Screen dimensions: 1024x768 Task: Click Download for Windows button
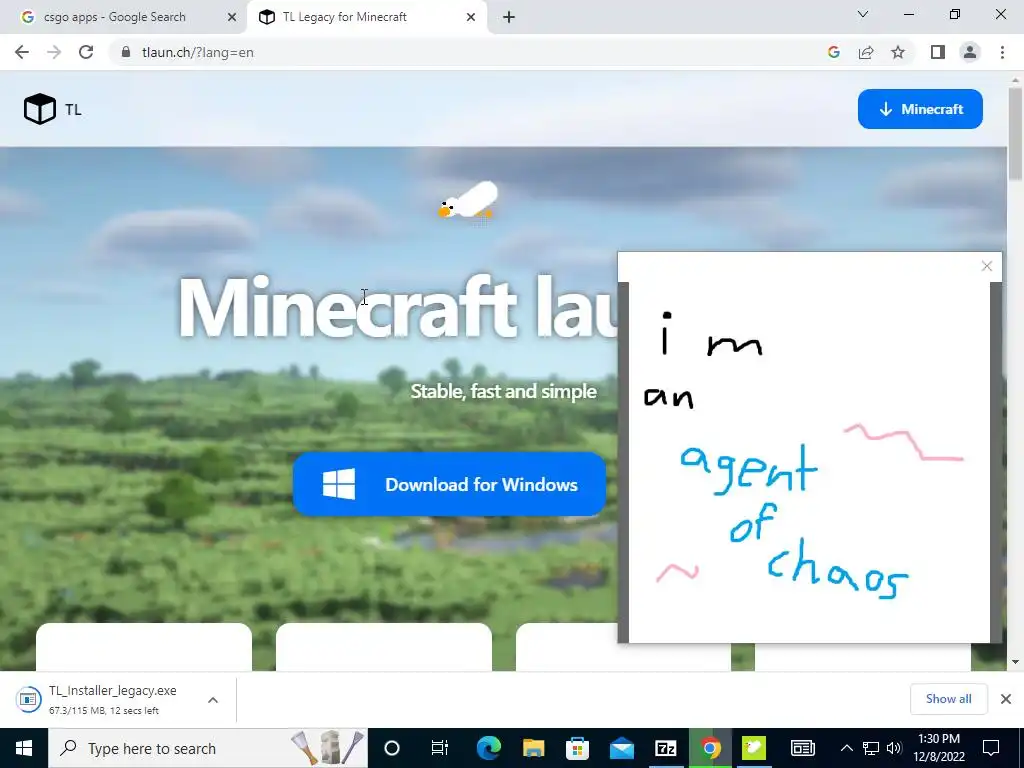449,485
